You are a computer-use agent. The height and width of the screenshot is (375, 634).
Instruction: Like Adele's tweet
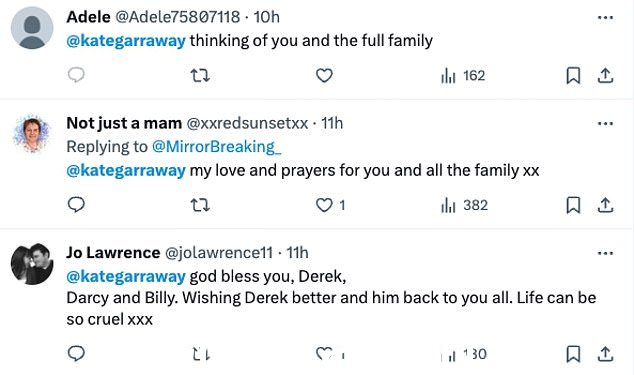324,76
